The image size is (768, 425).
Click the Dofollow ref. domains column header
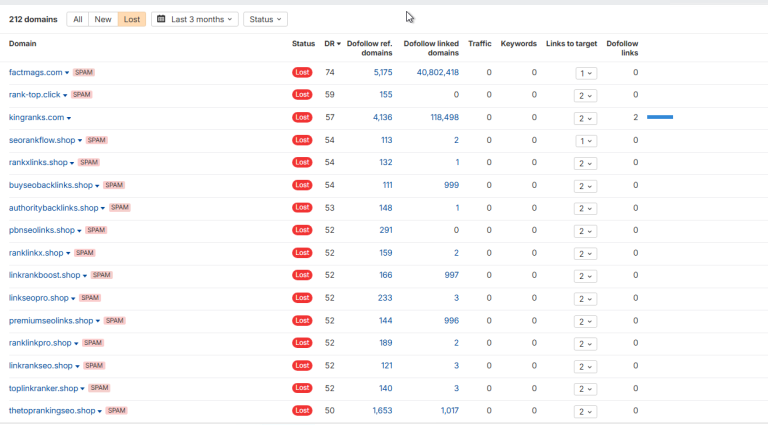point(370,48)
